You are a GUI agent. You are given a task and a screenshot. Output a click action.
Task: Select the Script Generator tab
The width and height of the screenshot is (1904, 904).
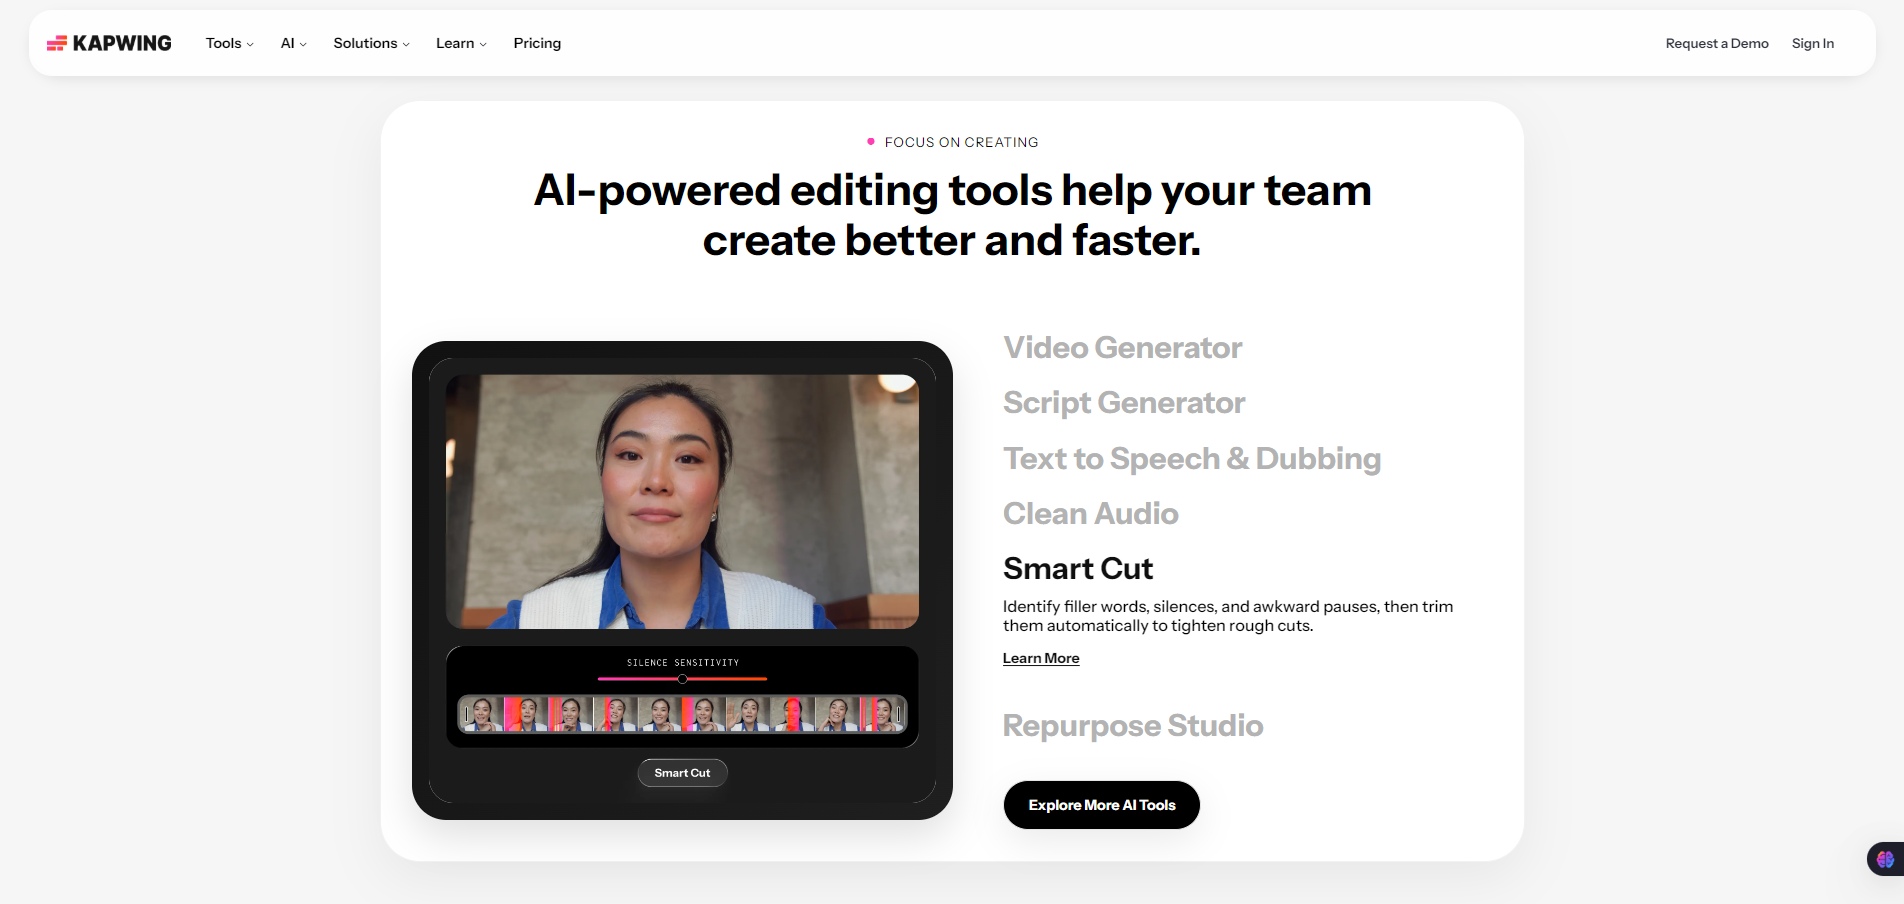1124,403
